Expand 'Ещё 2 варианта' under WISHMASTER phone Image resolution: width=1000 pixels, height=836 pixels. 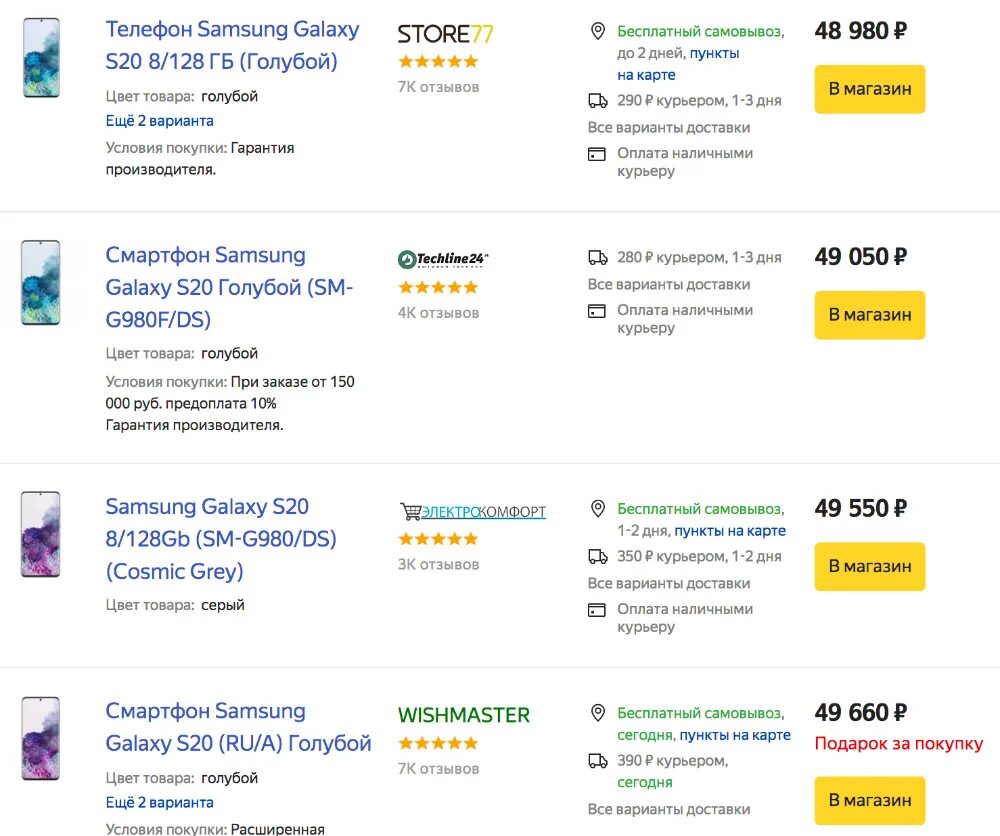tap(159, 802)
